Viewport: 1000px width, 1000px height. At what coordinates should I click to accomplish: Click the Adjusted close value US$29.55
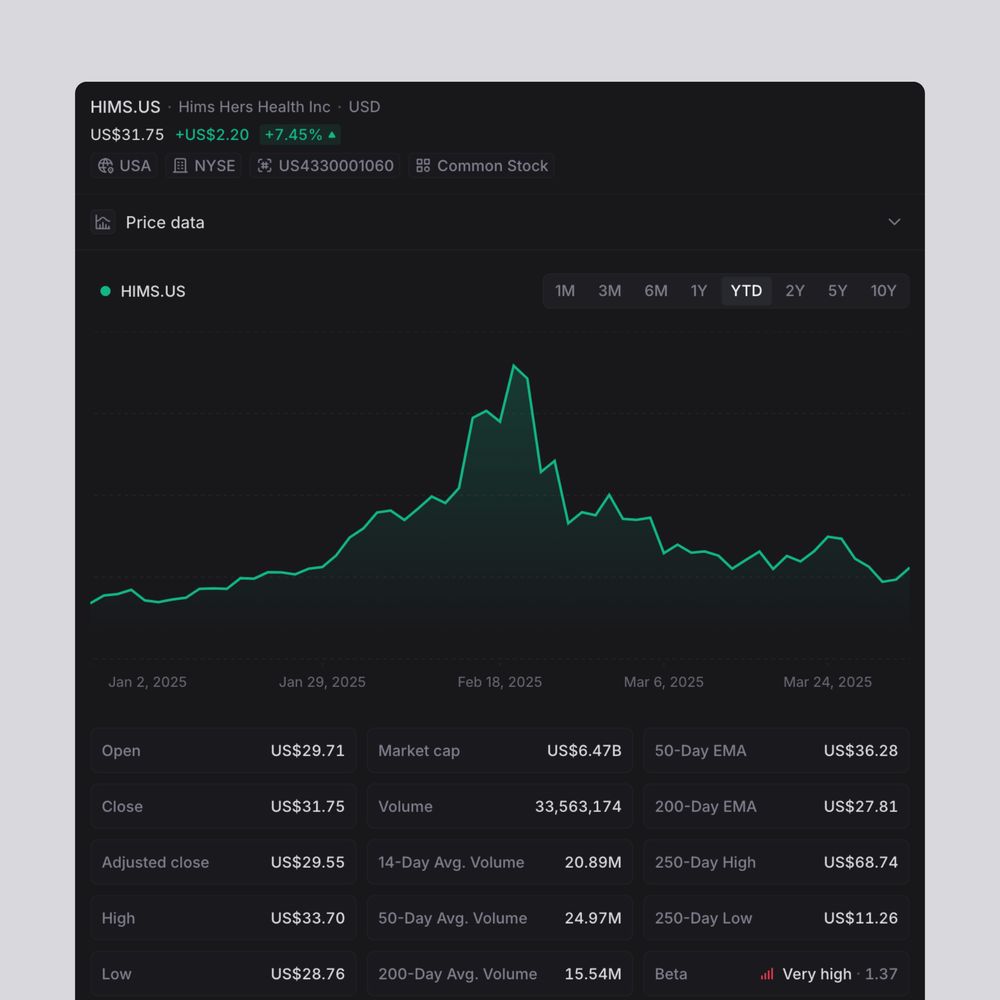coord(307,862)
